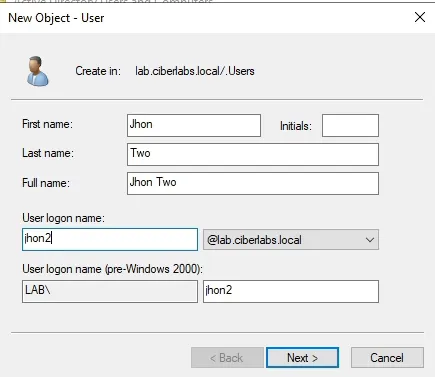Click the First name label
Image resolution: width=435 pixels, height=377 pixels.
pos(47,124)
